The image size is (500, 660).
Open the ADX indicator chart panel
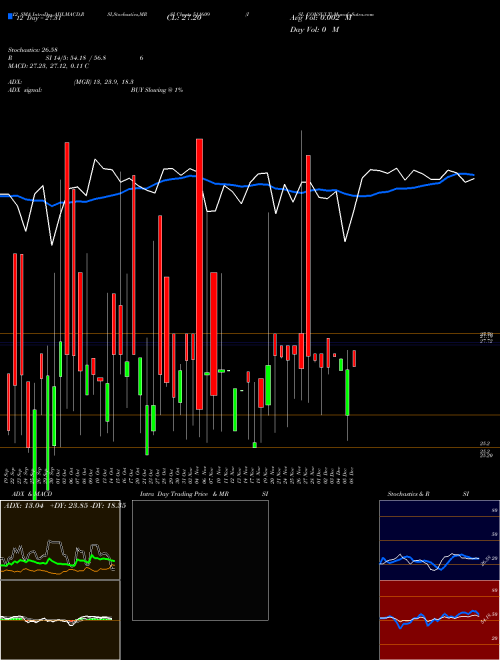pos(60,540)
